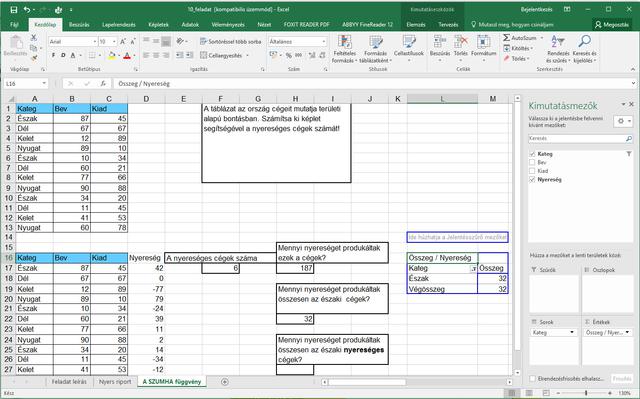Toggle Sortöréssel több sorba wrap text

(230, 42)
